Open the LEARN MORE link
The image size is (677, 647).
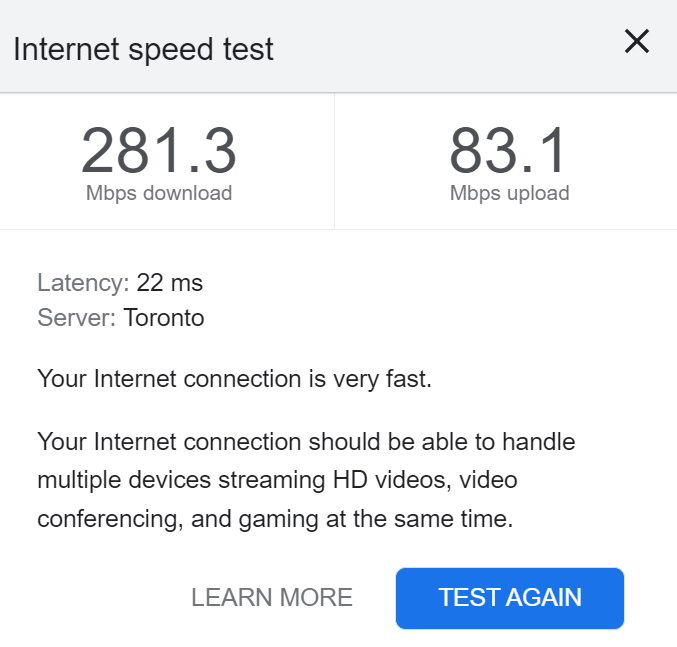pos(272,598)
